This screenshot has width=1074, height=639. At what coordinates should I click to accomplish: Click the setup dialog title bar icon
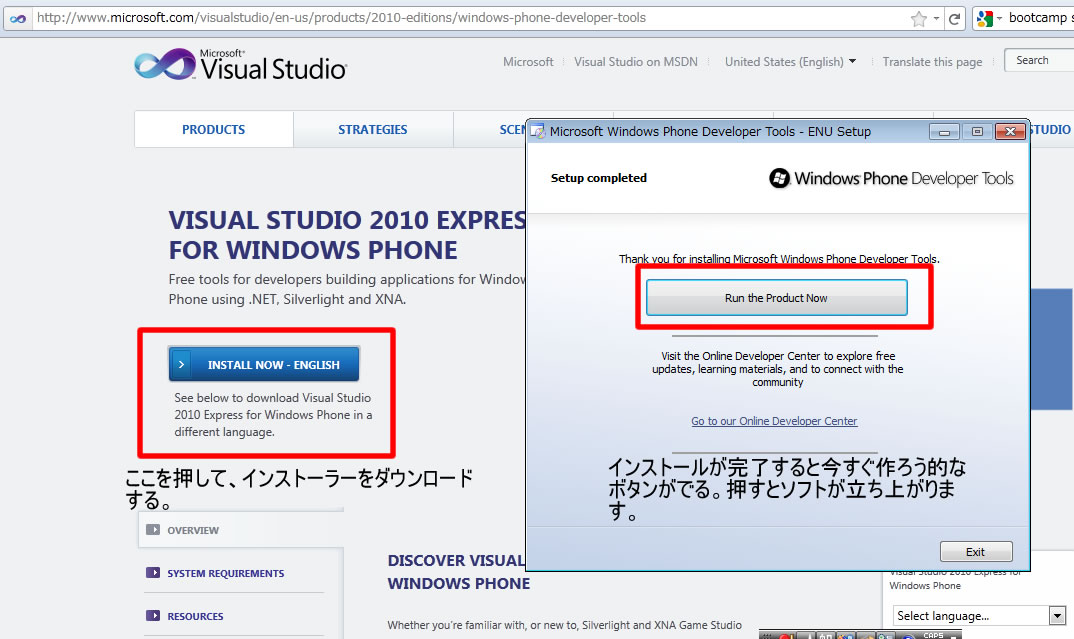tap(538, 131)
